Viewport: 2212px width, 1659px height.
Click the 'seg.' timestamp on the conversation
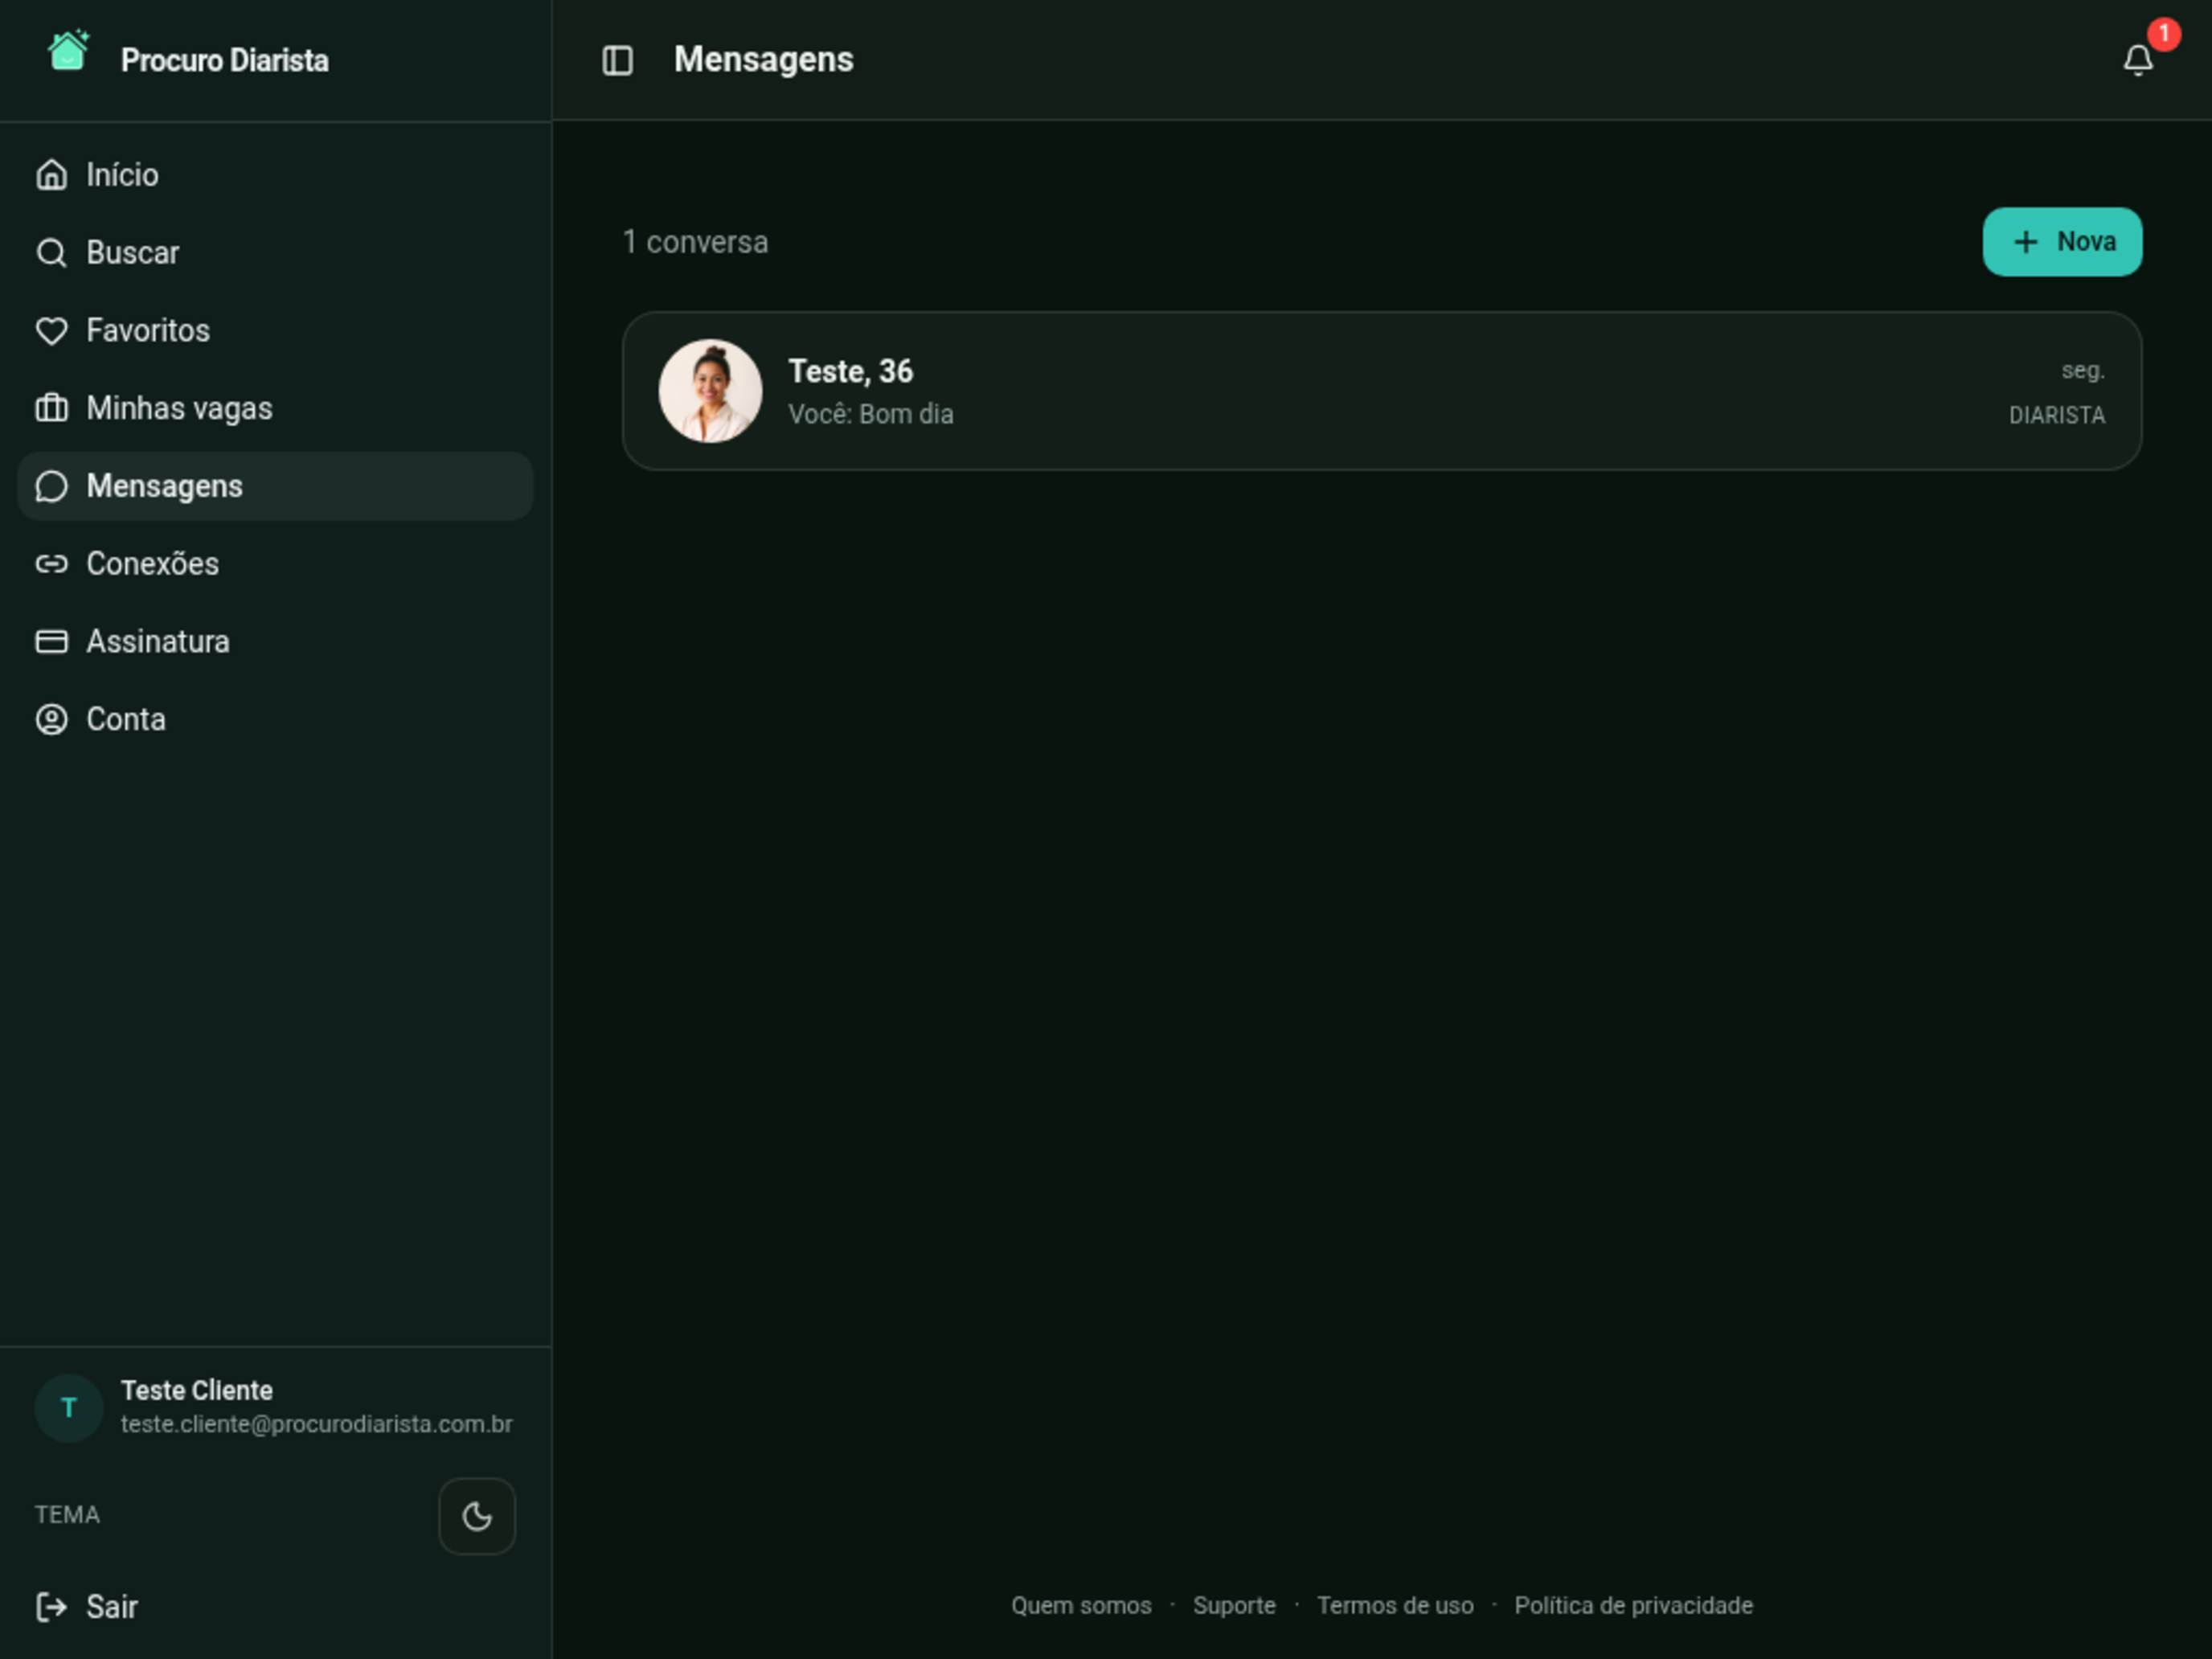pos(2083,371)
